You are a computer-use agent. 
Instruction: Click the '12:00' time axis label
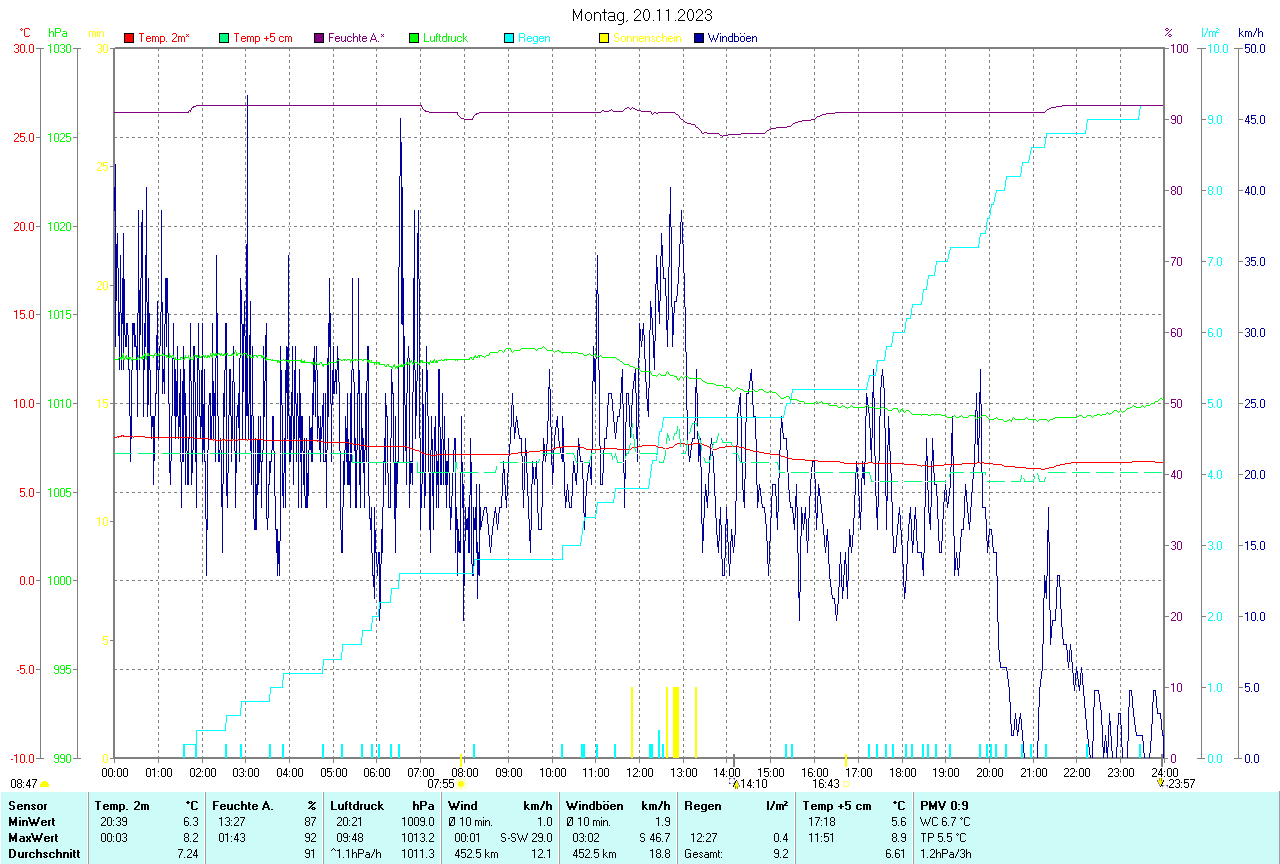click(x=640, y=772)
